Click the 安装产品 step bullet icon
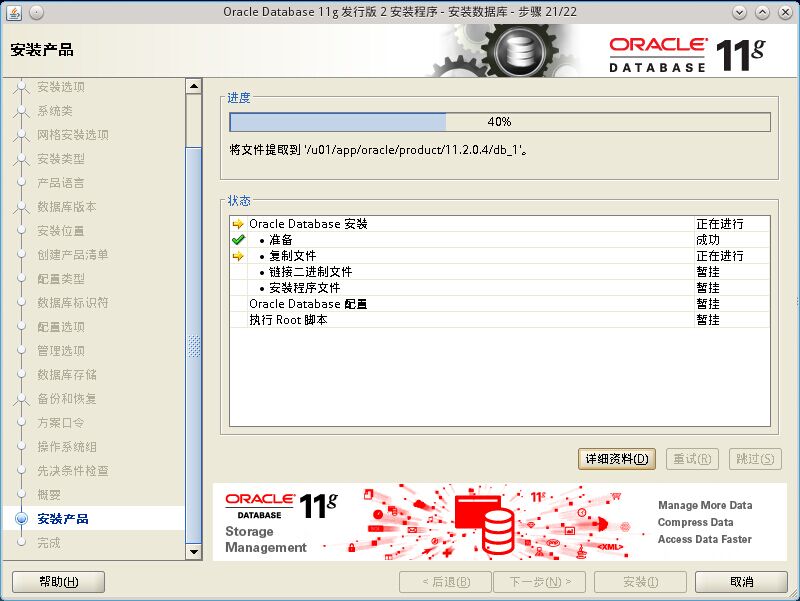 pyautogui.click(x=21, y=519)
